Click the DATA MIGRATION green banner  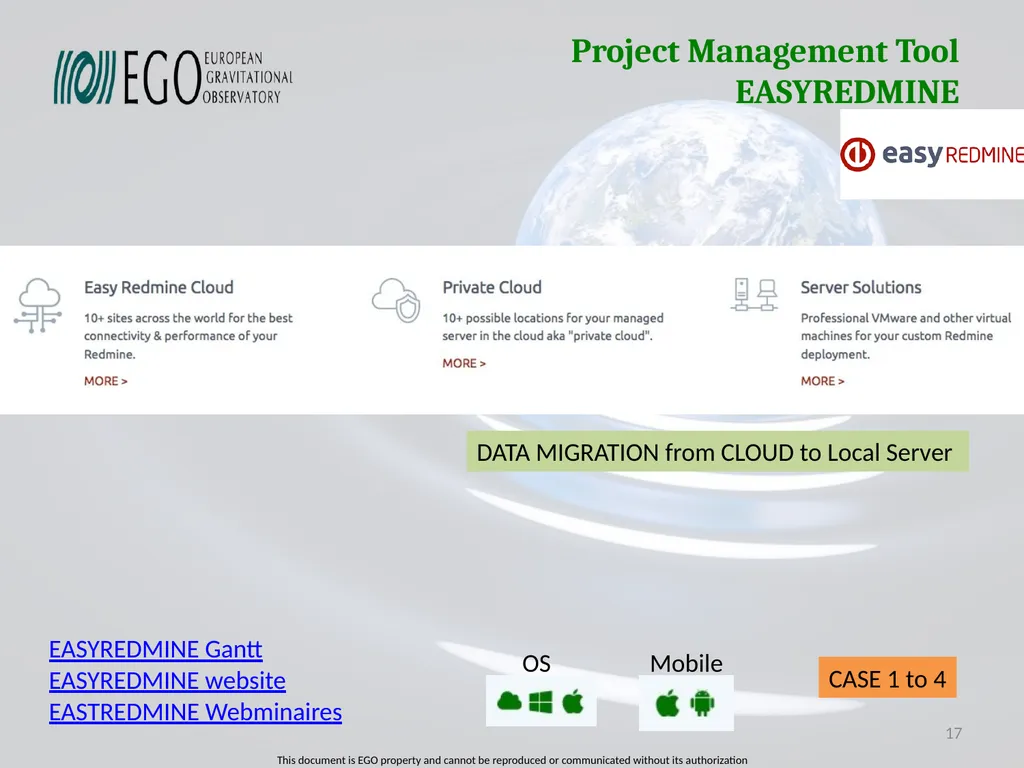[x=717, y=452]
